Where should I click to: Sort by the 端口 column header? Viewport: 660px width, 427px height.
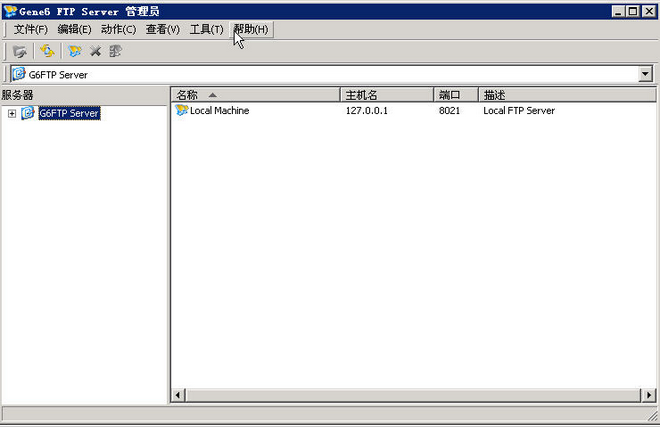[456, 95]
